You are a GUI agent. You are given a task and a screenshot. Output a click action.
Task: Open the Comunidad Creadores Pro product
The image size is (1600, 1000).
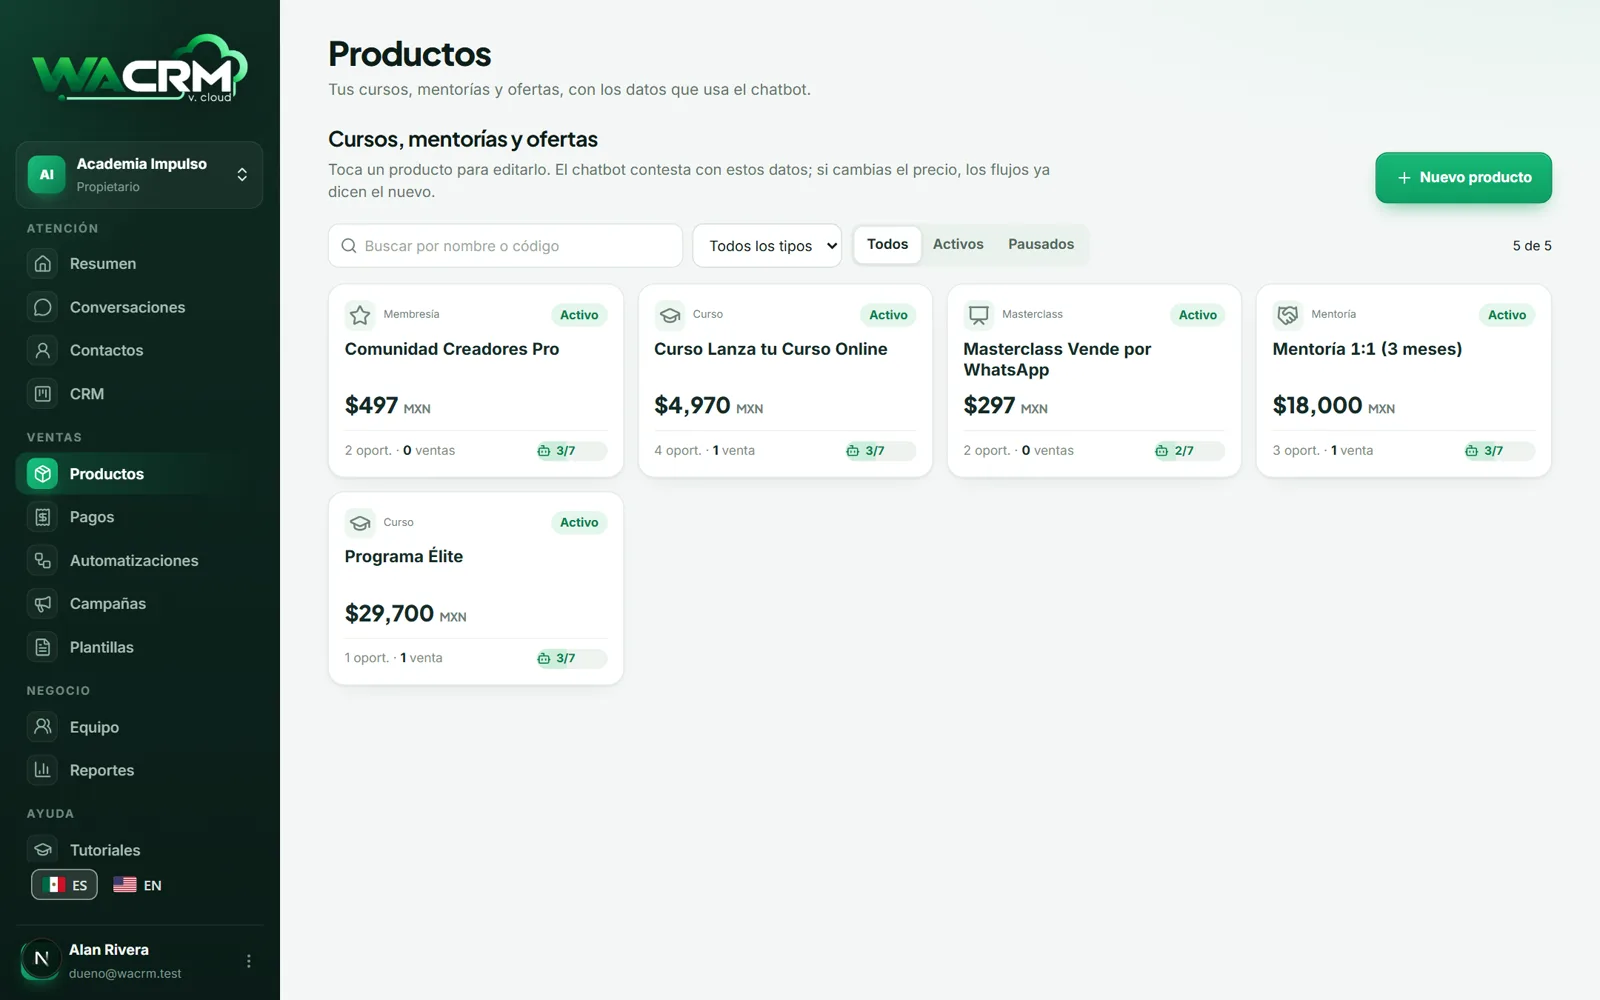point(476,381)
